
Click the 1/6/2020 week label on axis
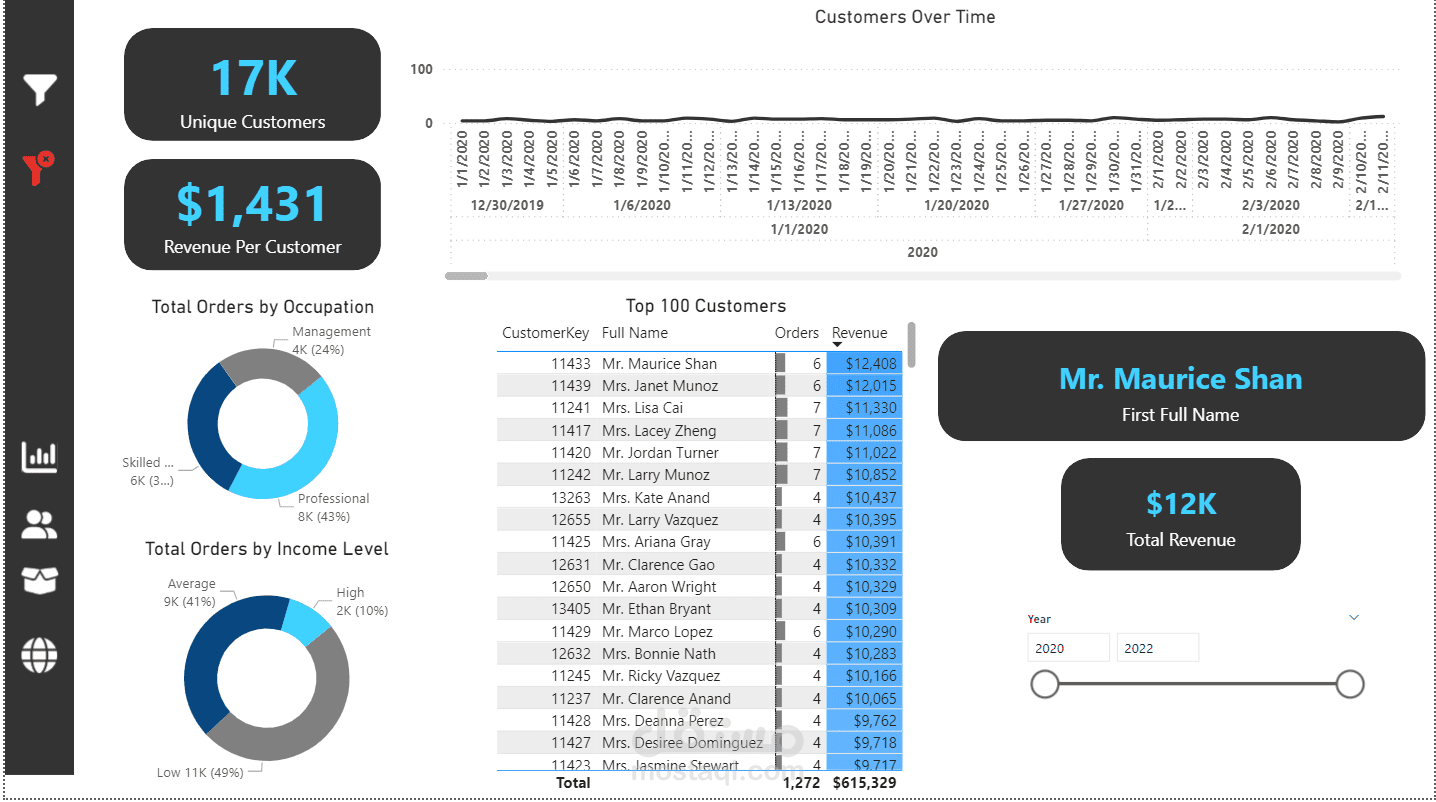click(x=642, y=205)
